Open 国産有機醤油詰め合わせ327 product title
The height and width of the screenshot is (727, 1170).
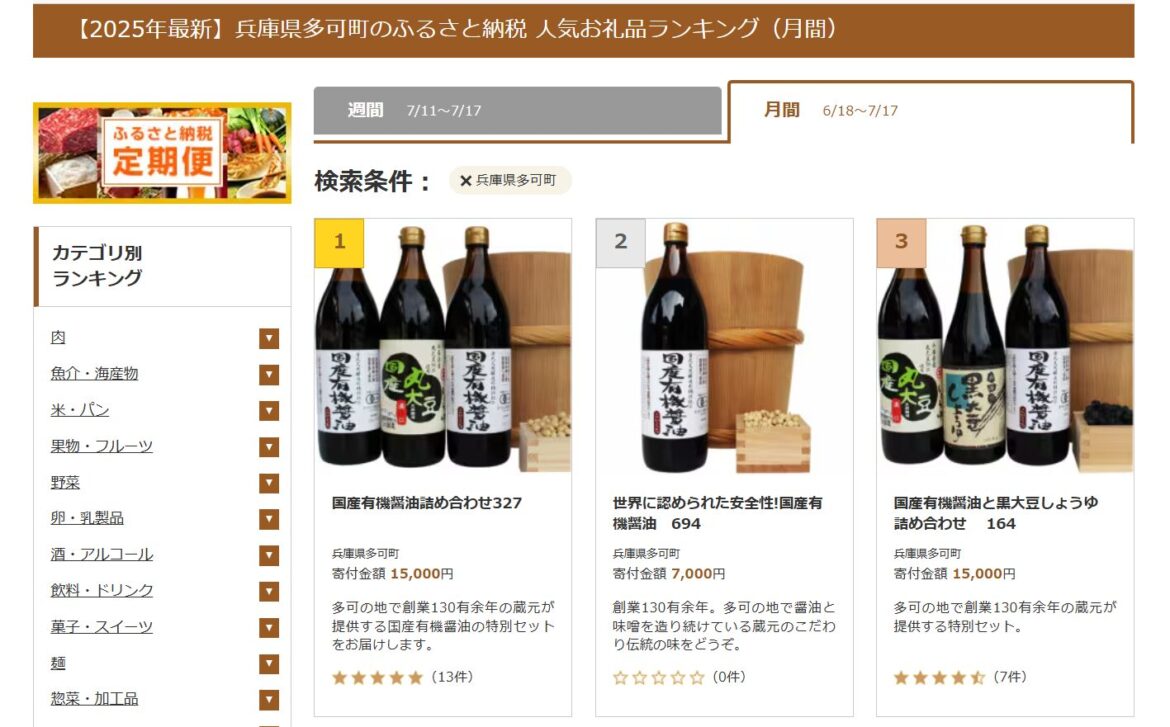pos(427,503)
